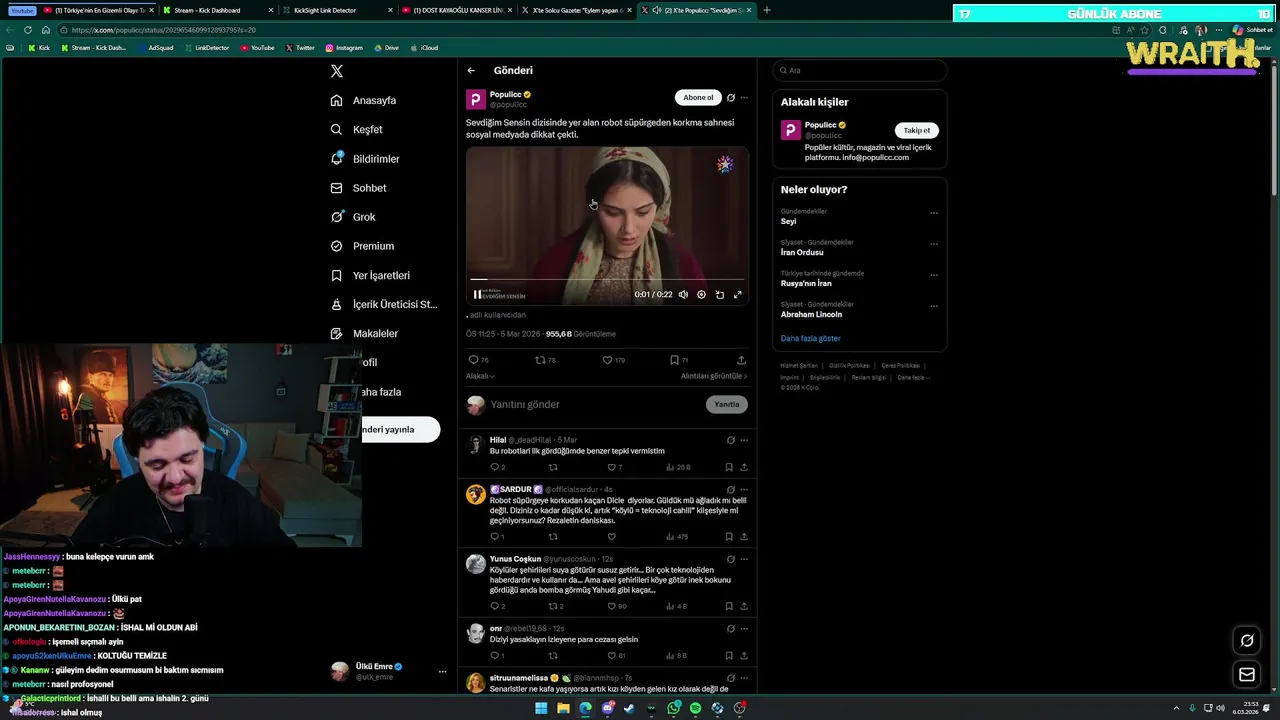Image resolution: width=1280 pixels, height=720 pixels.
Task: Pause the video playback
Action: 477,295
